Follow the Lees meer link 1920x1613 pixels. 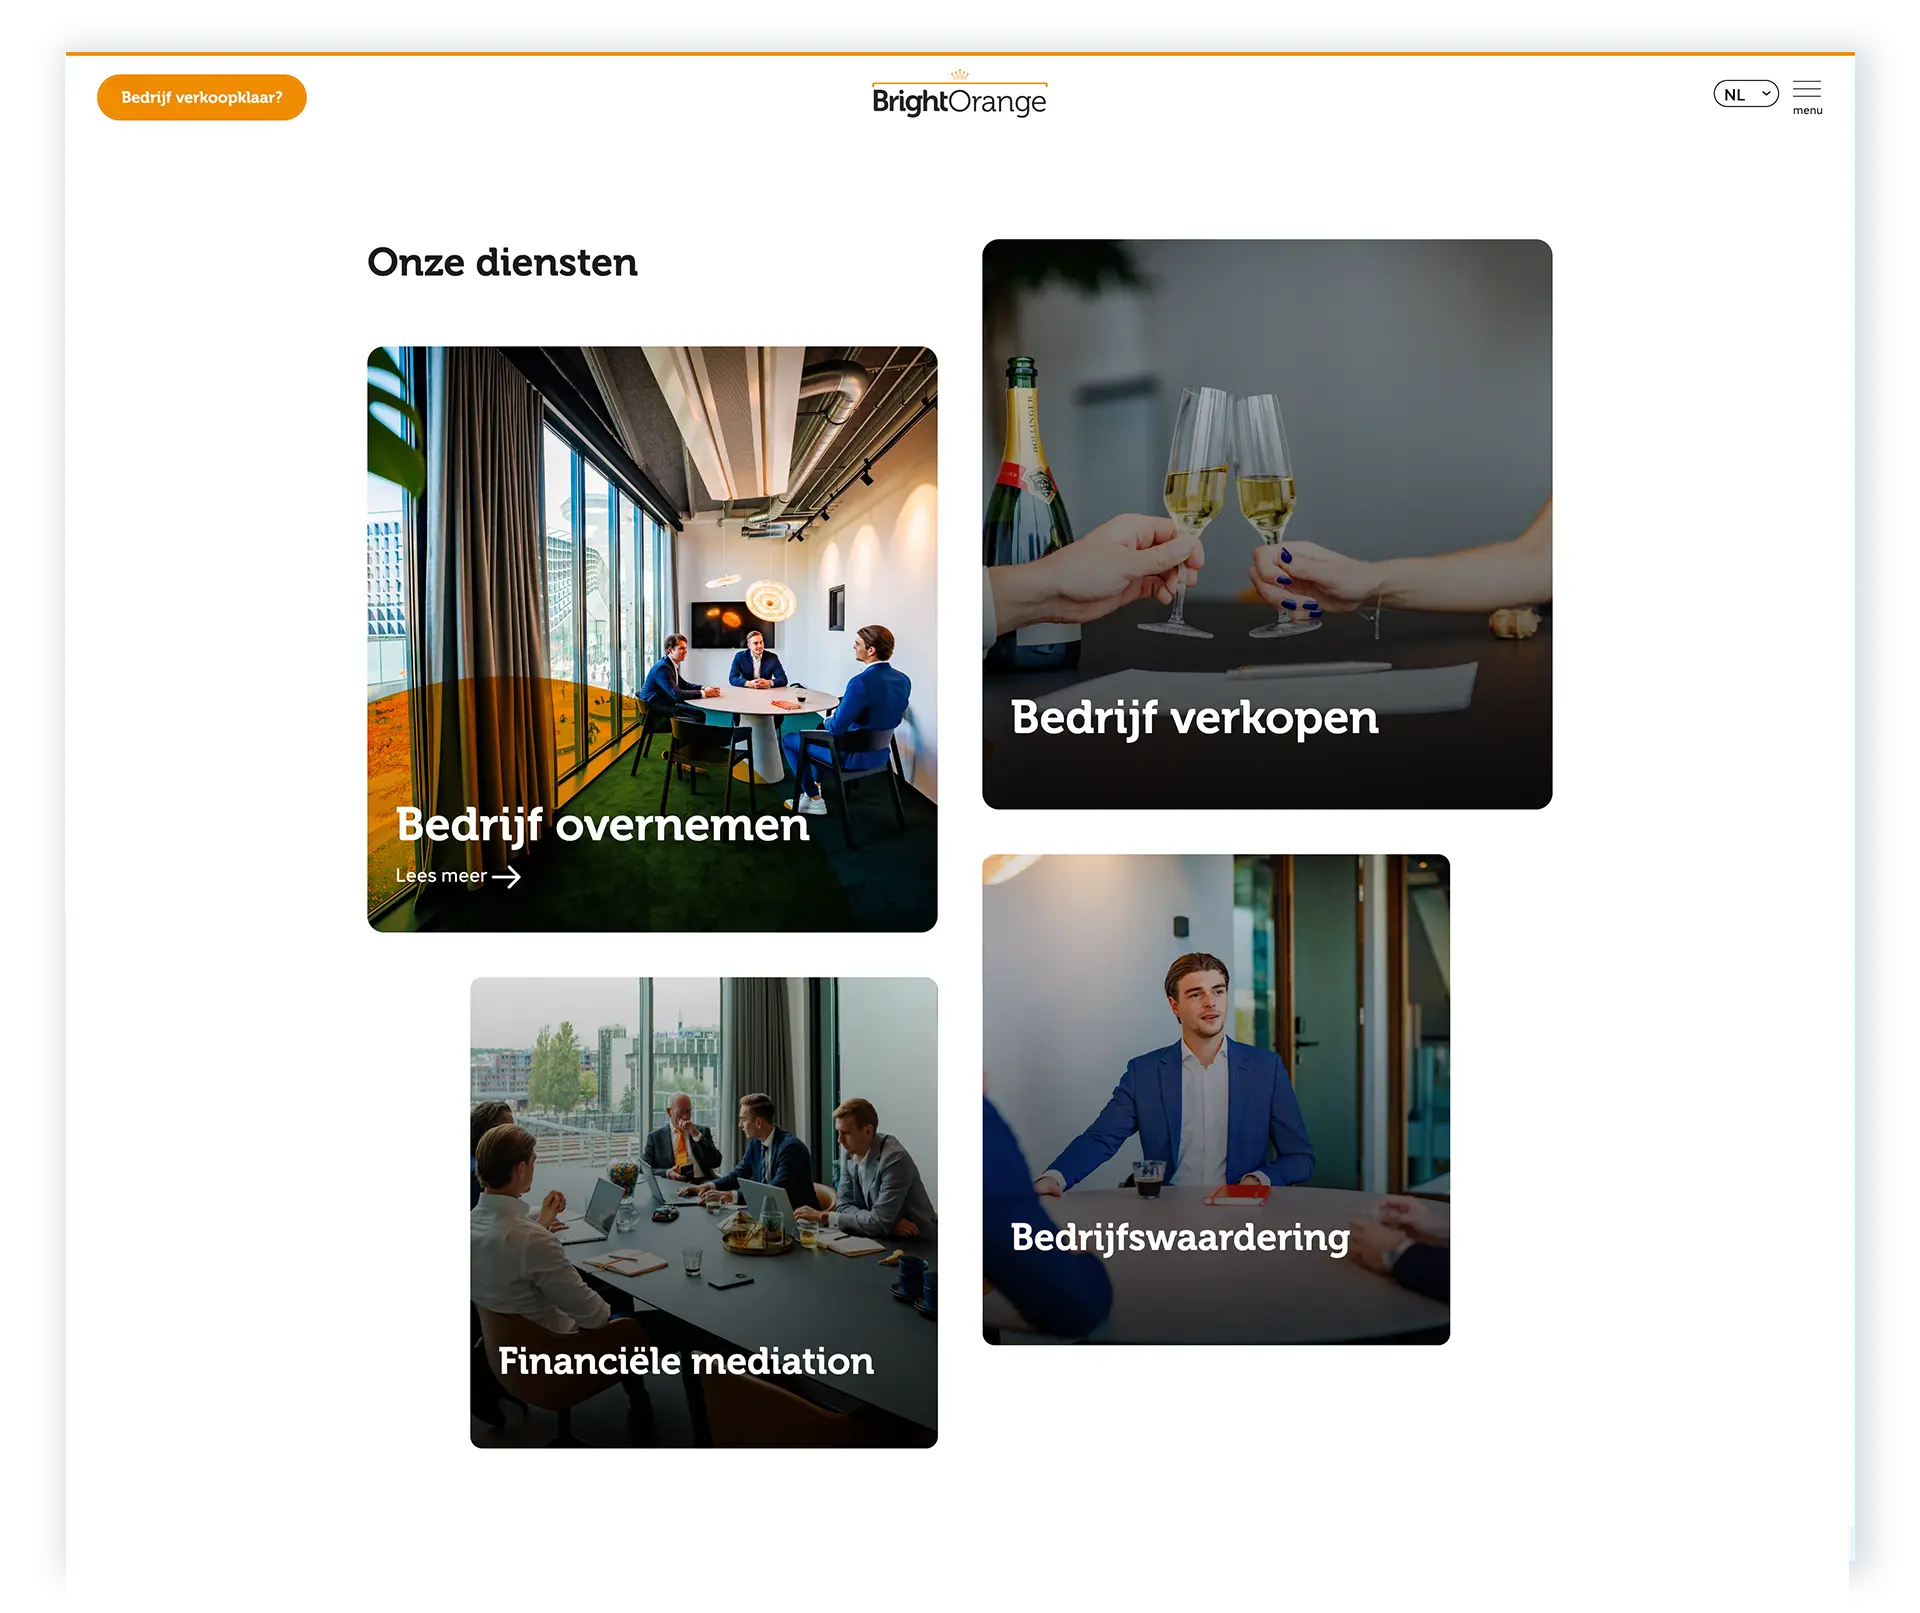pyautogui.click(x=457, y=876)
